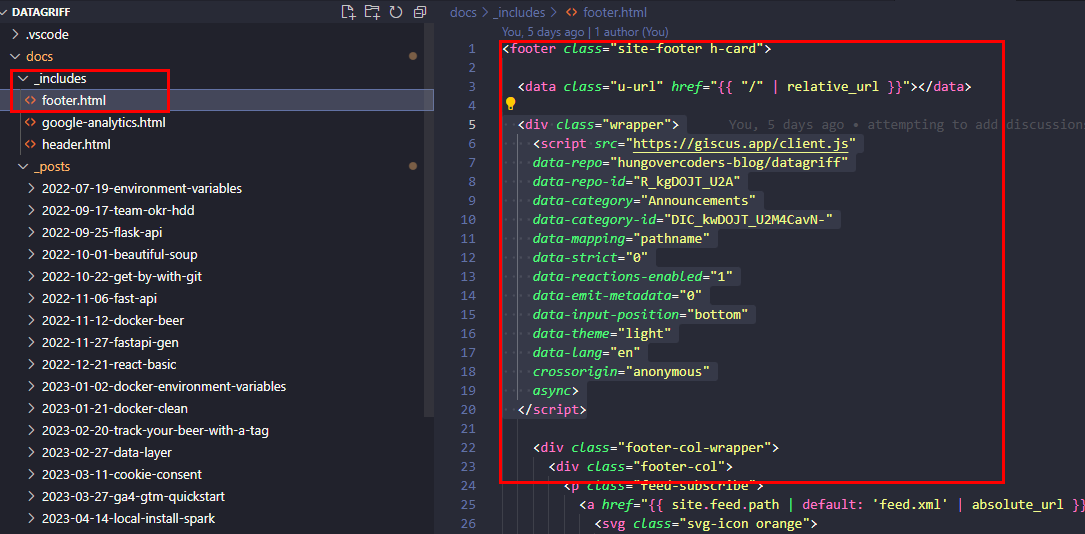The image size is (1085, 534).
Task: Open the 2023-02-20-track-your-beer-with-a-tag folder
Action: click(155, 431)
